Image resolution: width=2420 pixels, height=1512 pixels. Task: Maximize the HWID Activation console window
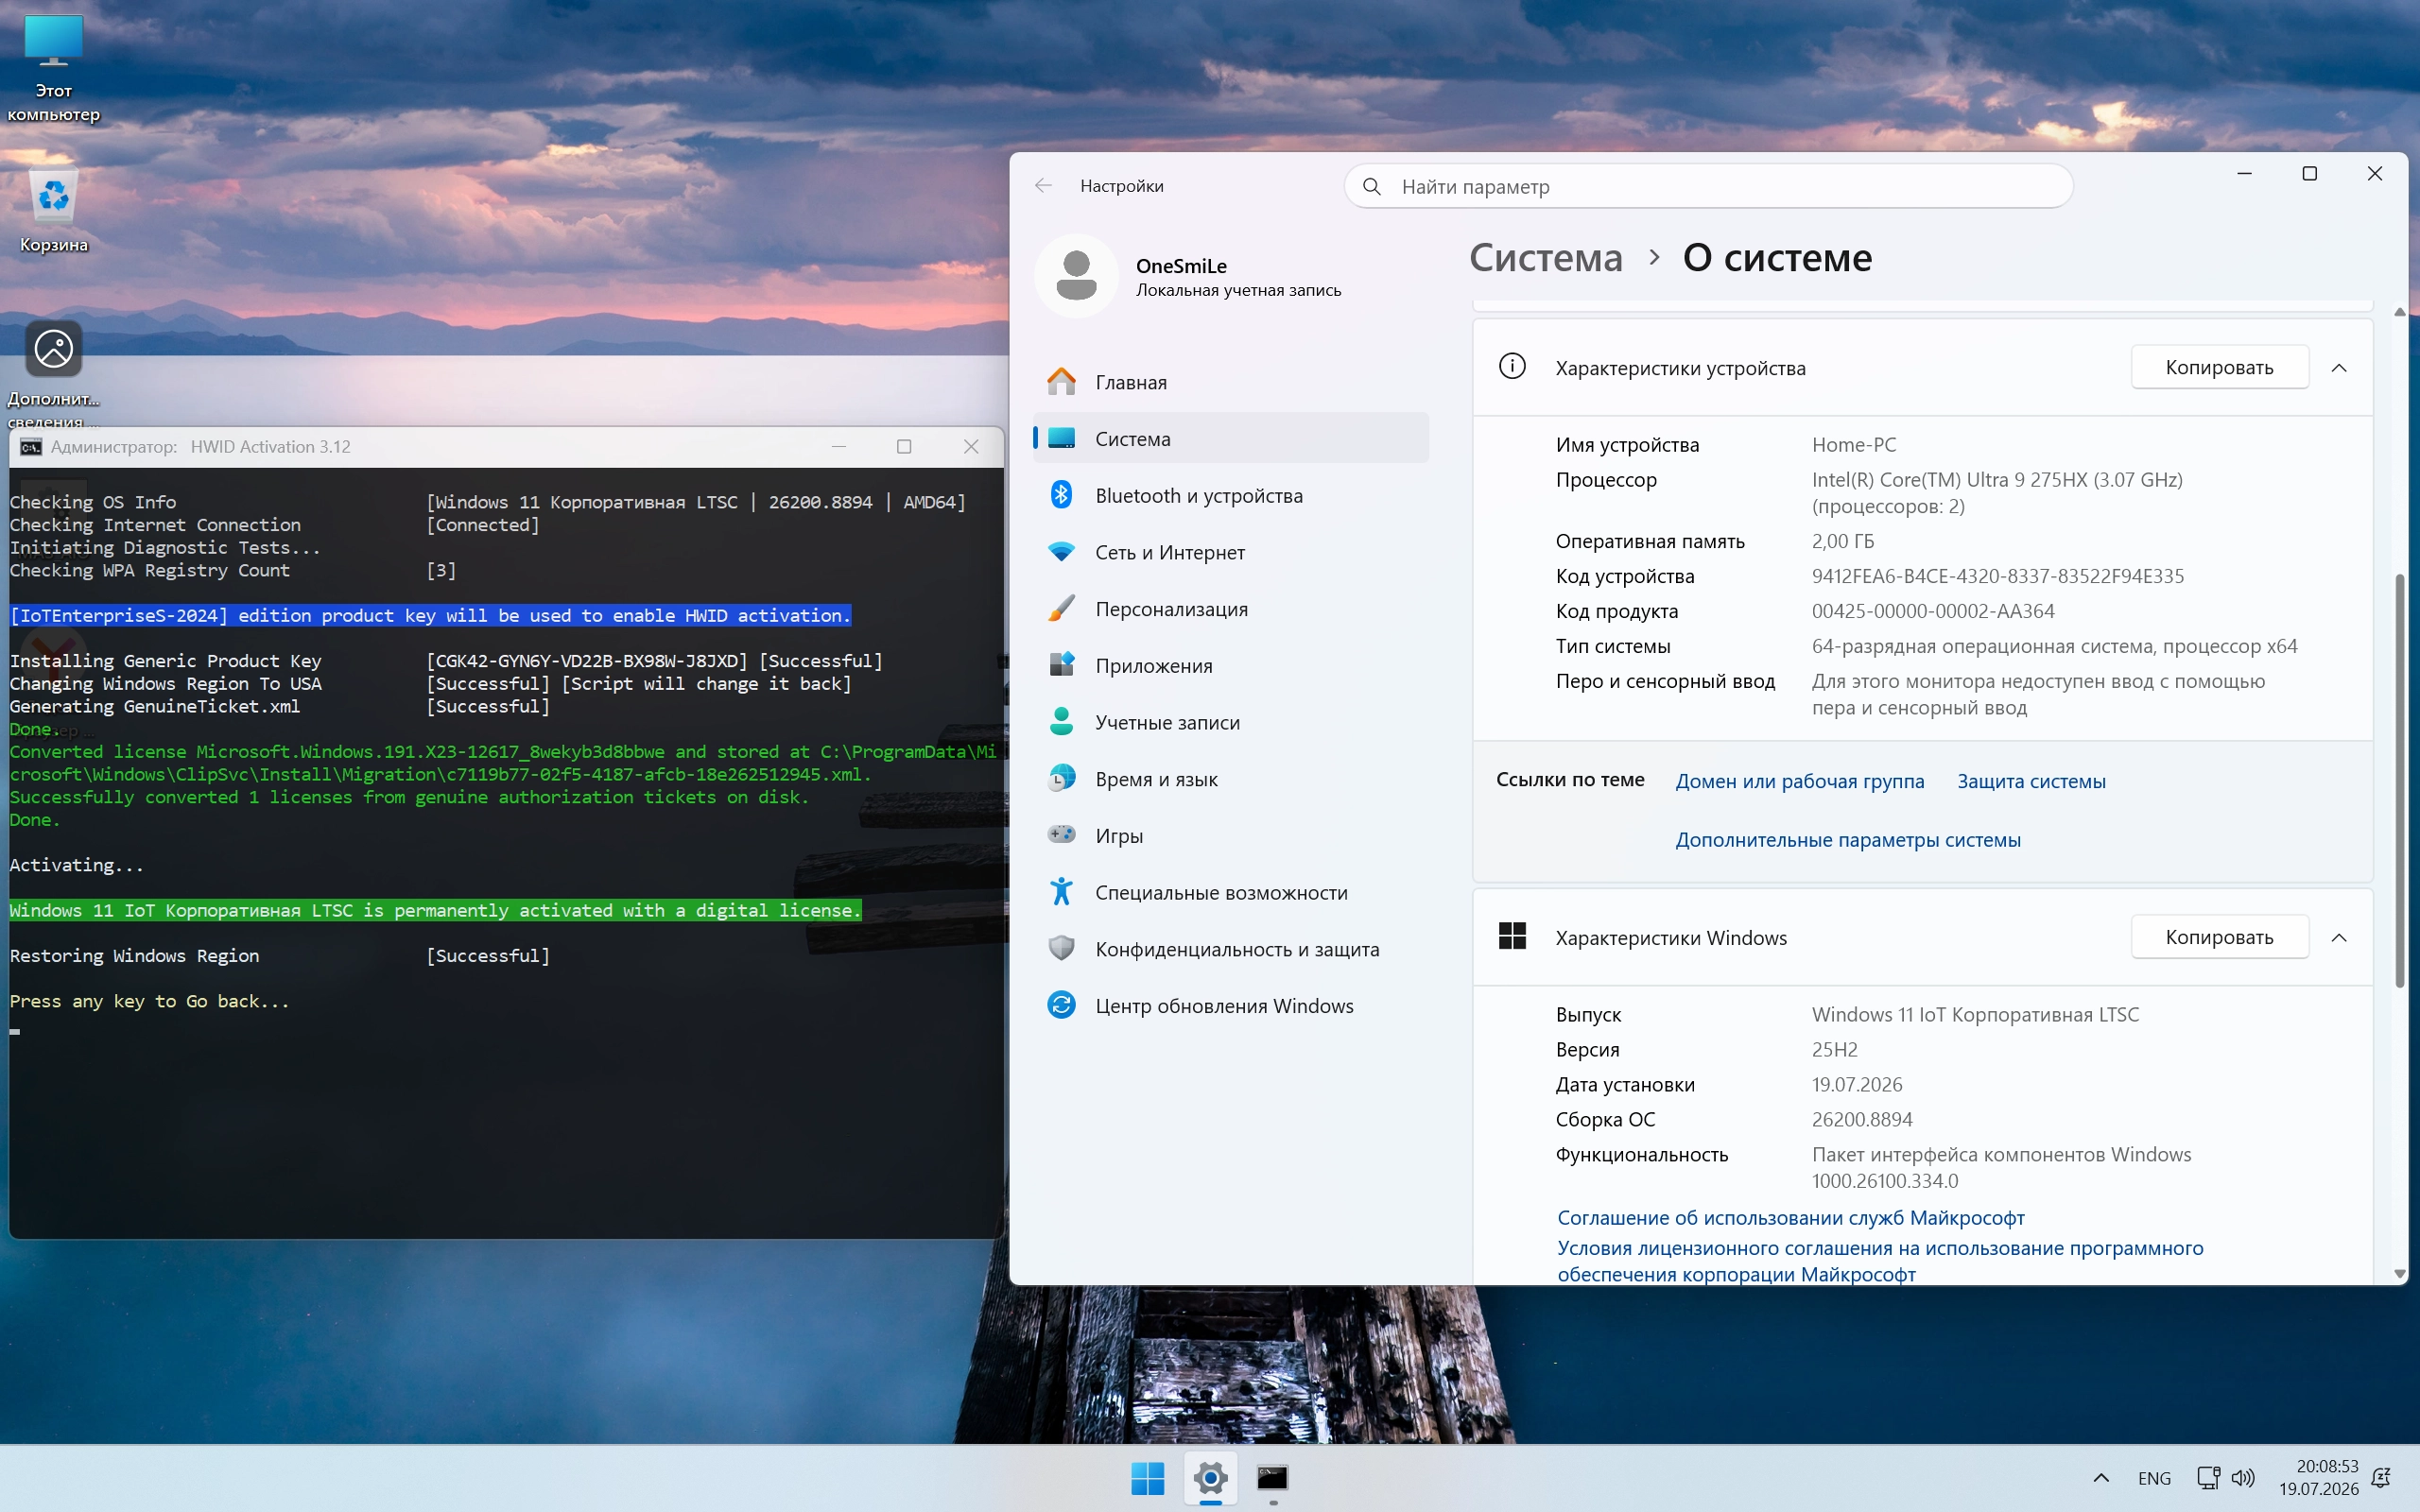[x=904, y=447]
